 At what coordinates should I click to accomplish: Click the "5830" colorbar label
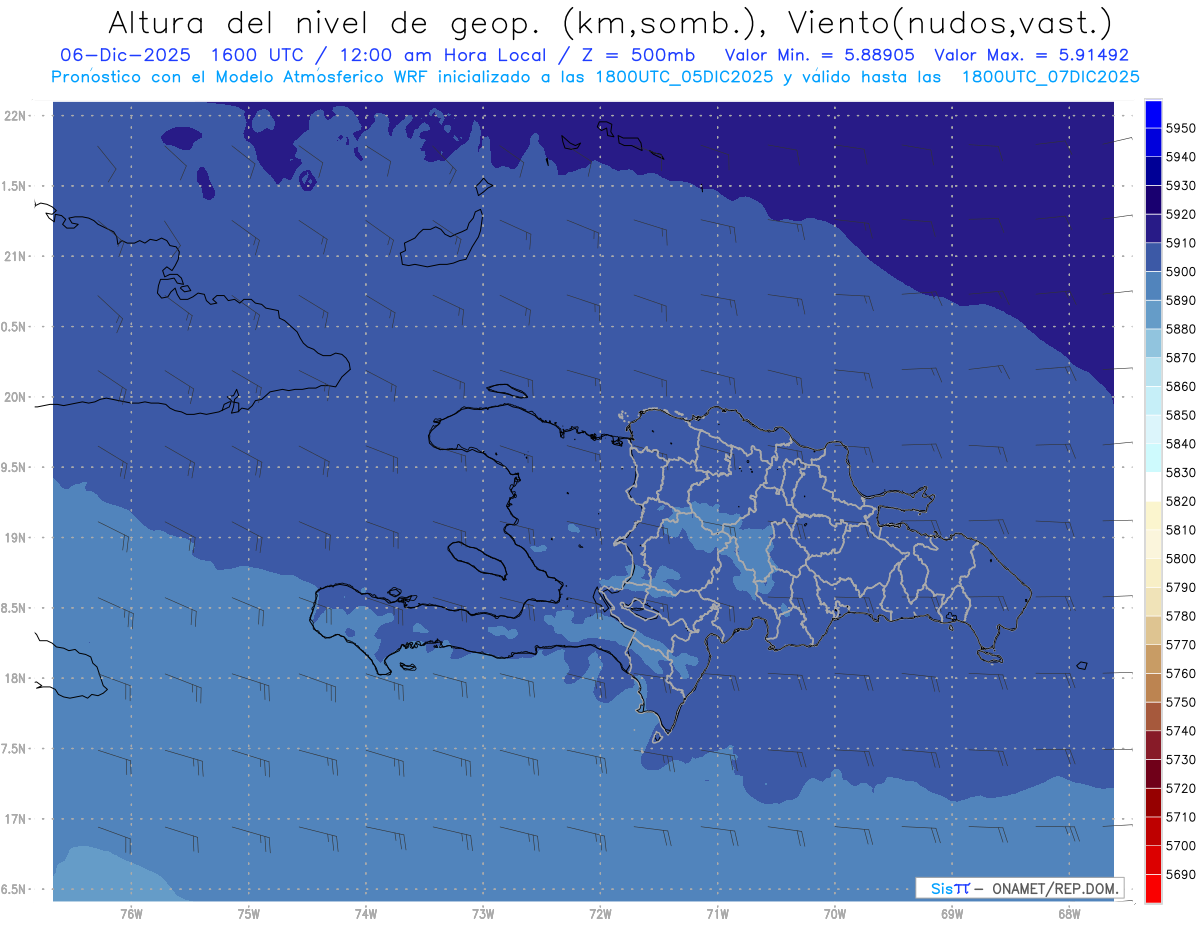coord(1180,472)
